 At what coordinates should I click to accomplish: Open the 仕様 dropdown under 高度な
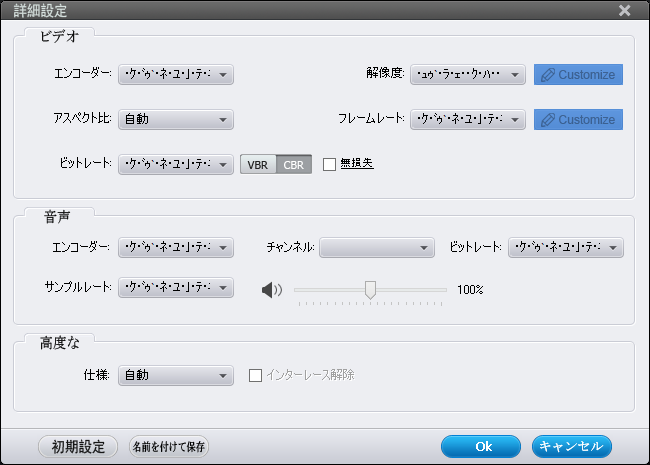coord(175,376)
